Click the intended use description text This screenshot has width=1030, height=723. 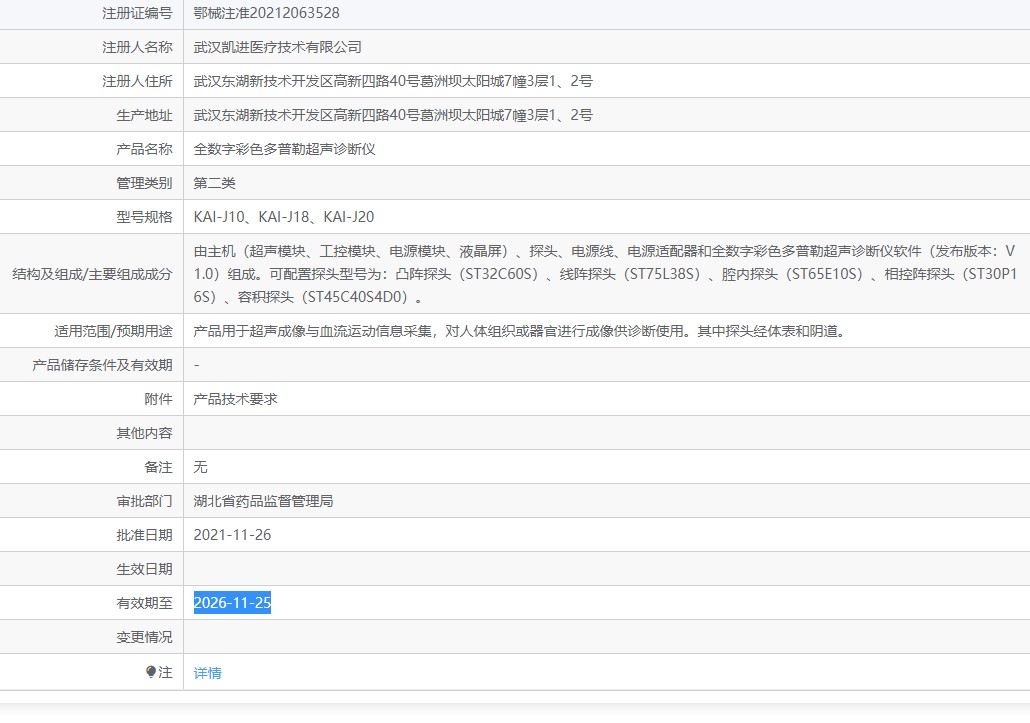(x=519, y=332)
